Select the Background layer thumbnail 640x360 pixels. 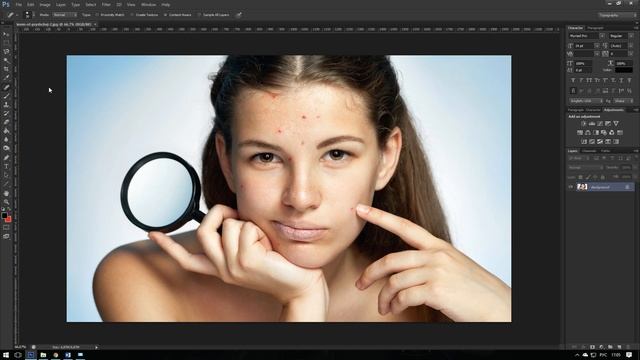582,187
